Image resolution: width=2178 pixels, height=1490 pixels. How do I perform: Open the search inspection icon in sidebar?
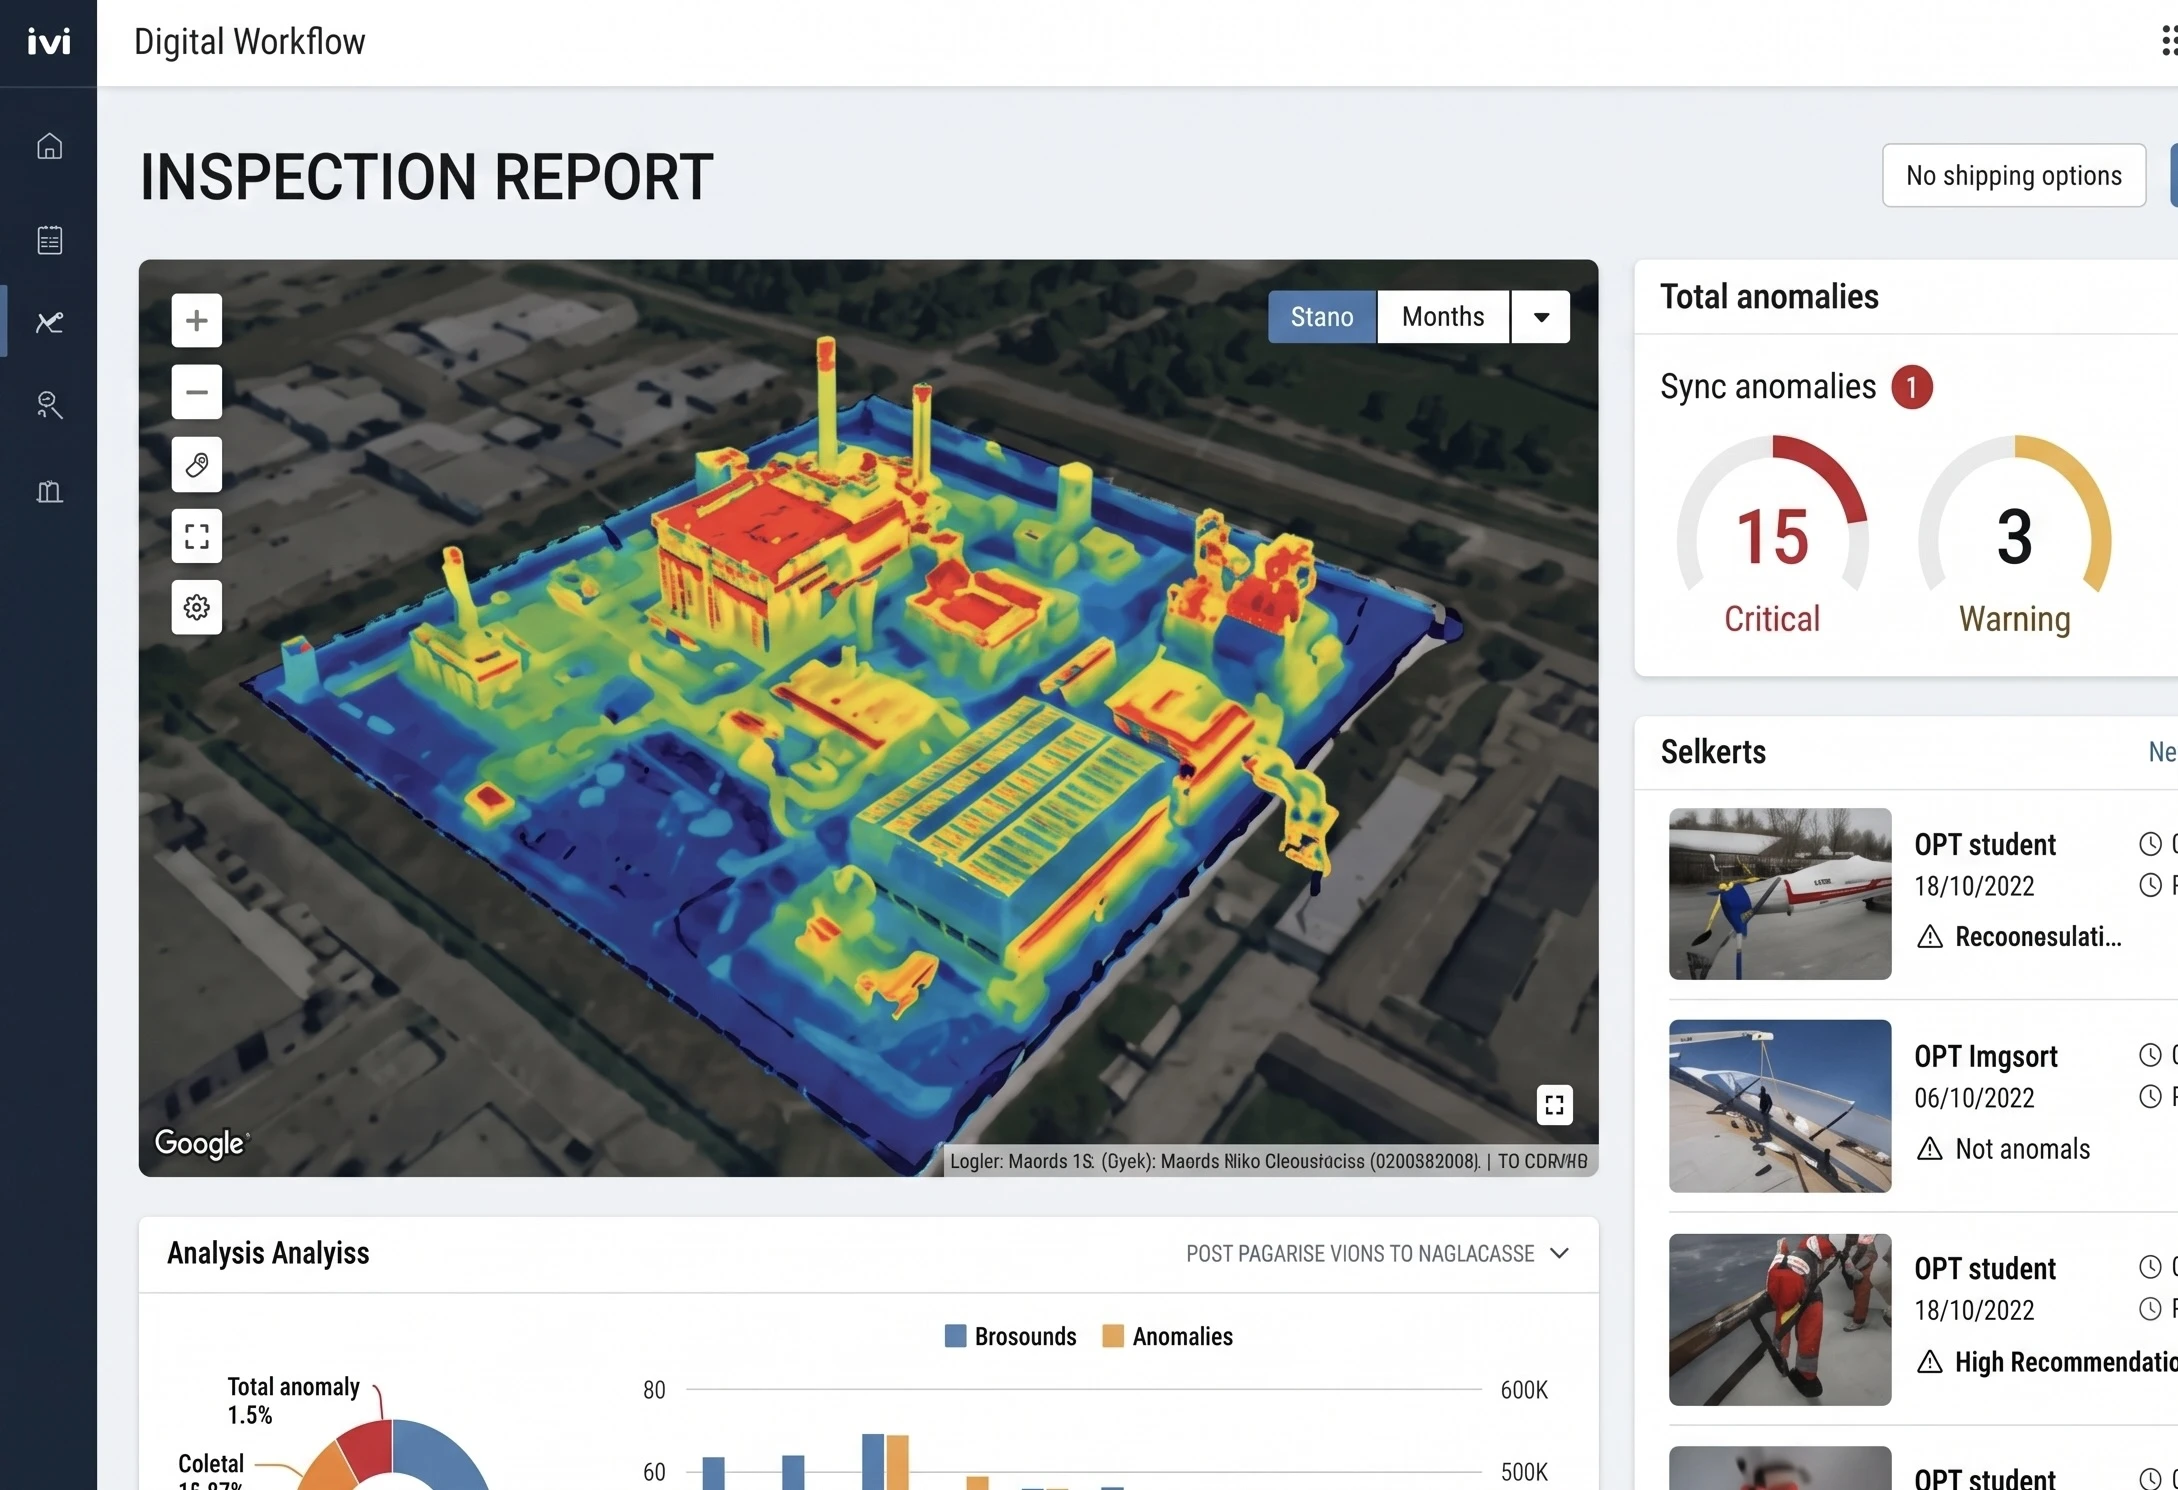[x=49, y=405]
